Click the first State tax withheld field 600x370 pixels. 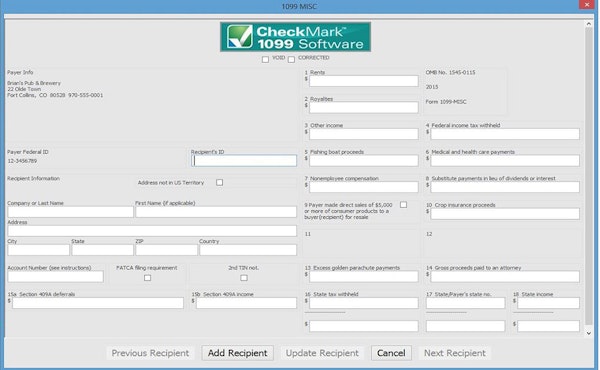(364, 303)
